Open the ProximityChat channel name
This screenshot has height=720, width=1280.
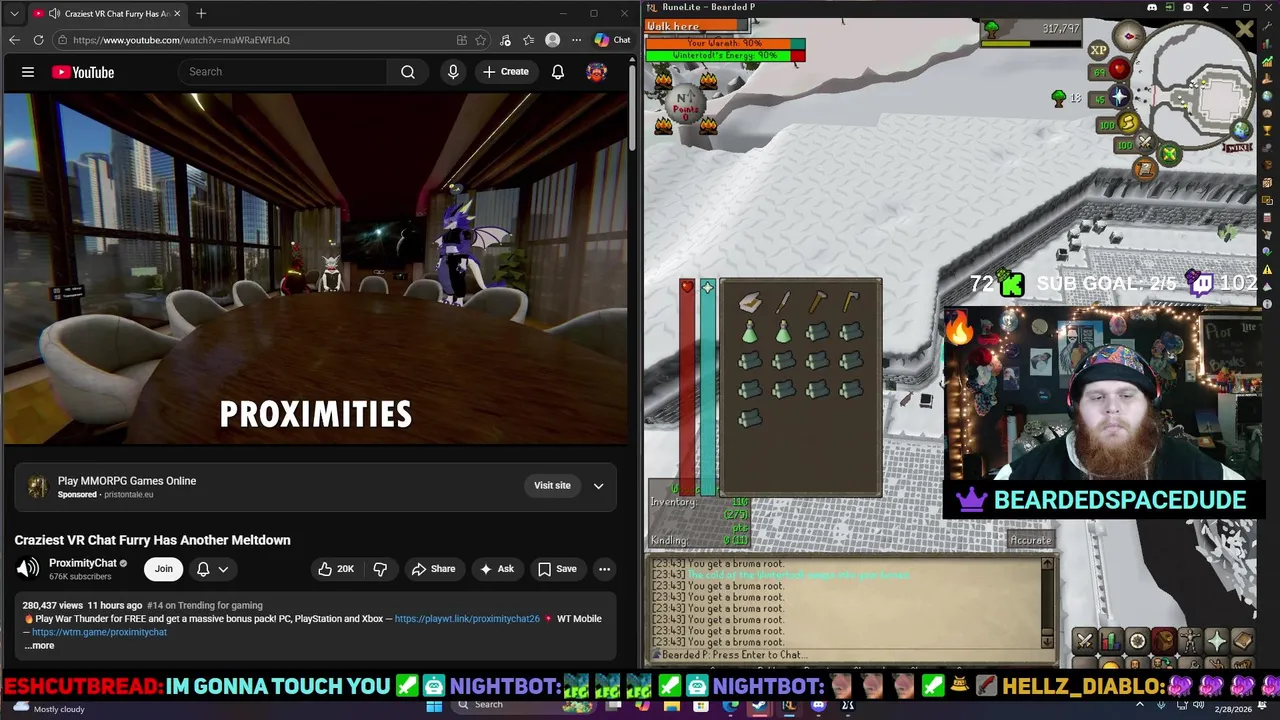coord(83,563)
